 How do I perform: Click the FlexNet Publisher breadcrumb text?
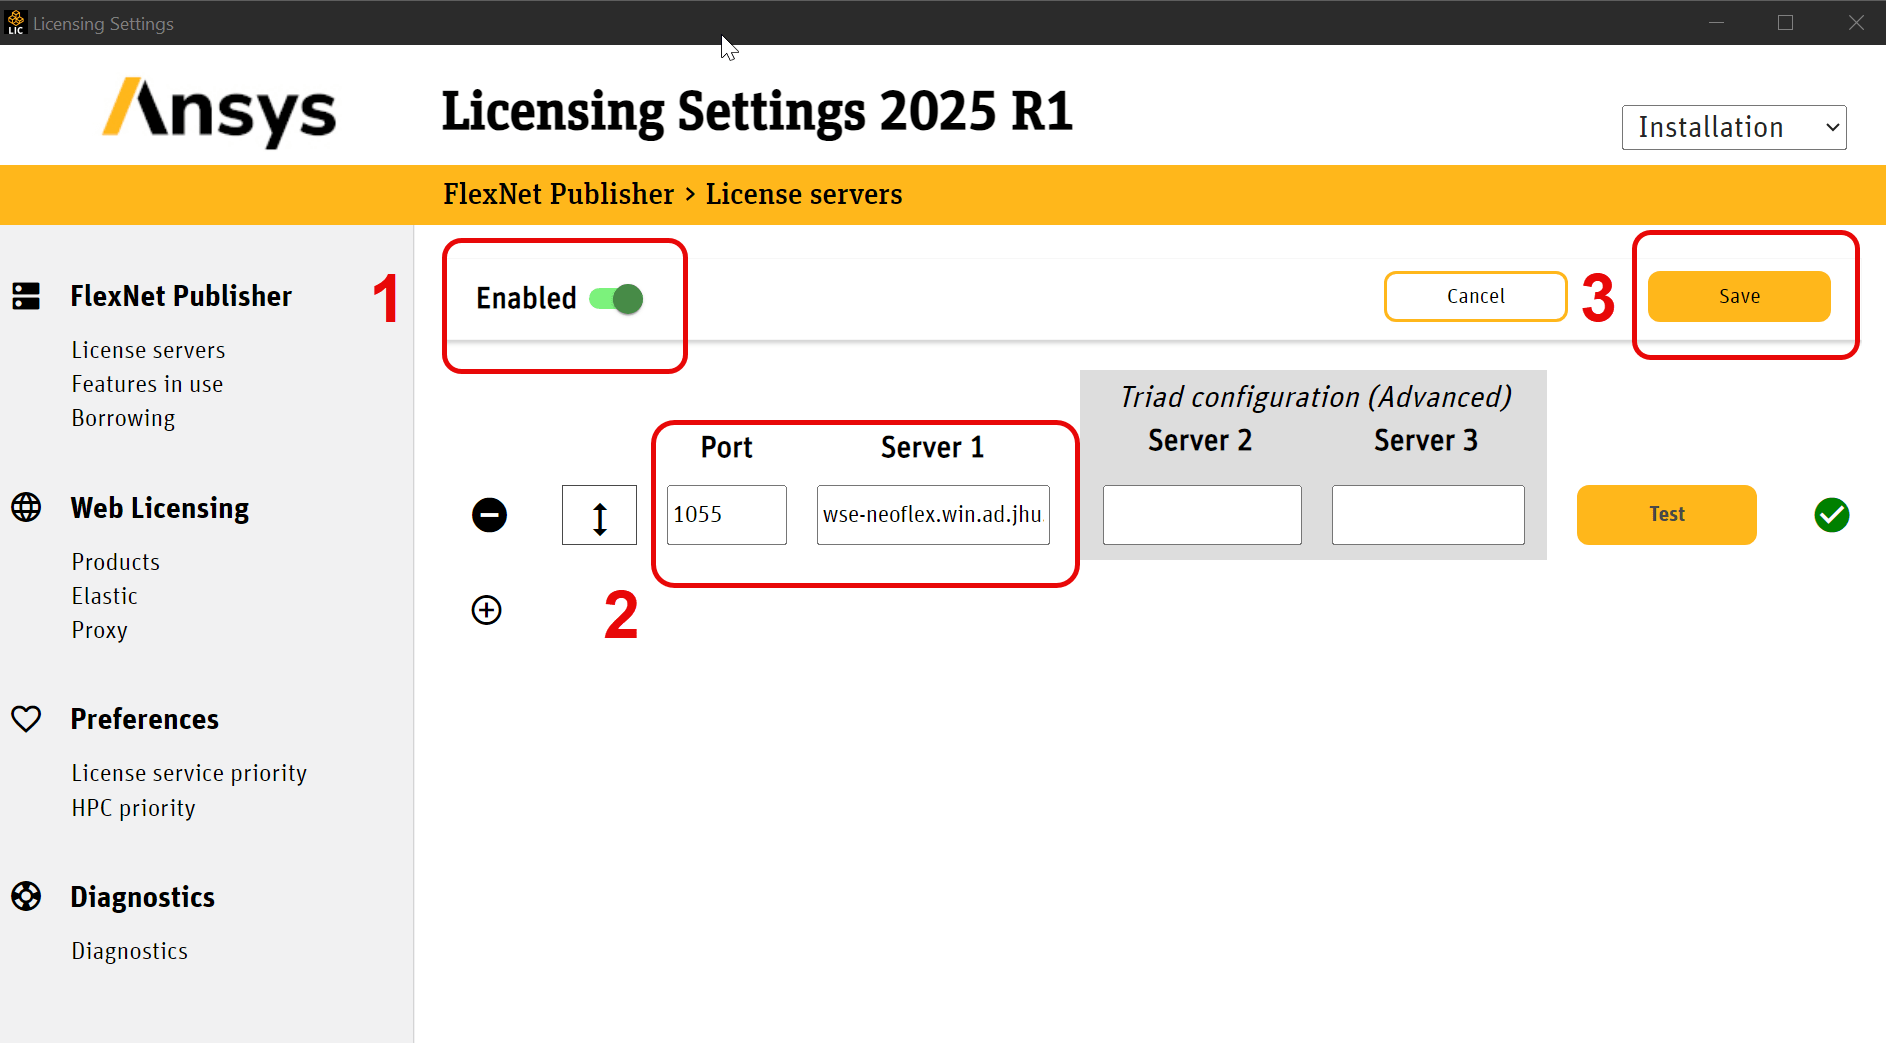point(559,194)
